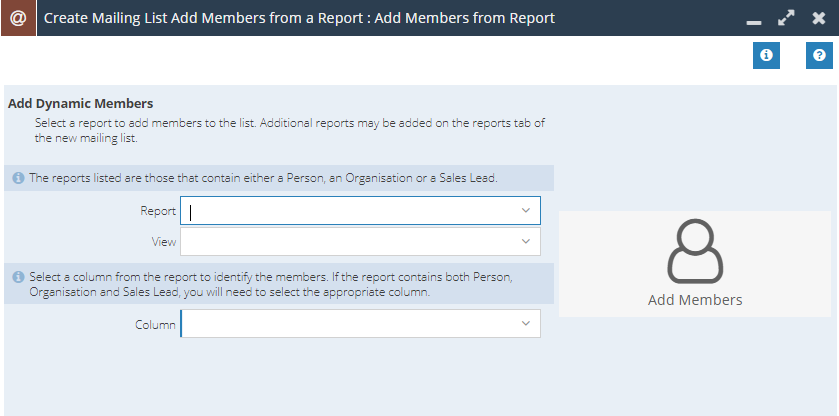Click the Column field label

pyautogui.click(x=155, y=324)
